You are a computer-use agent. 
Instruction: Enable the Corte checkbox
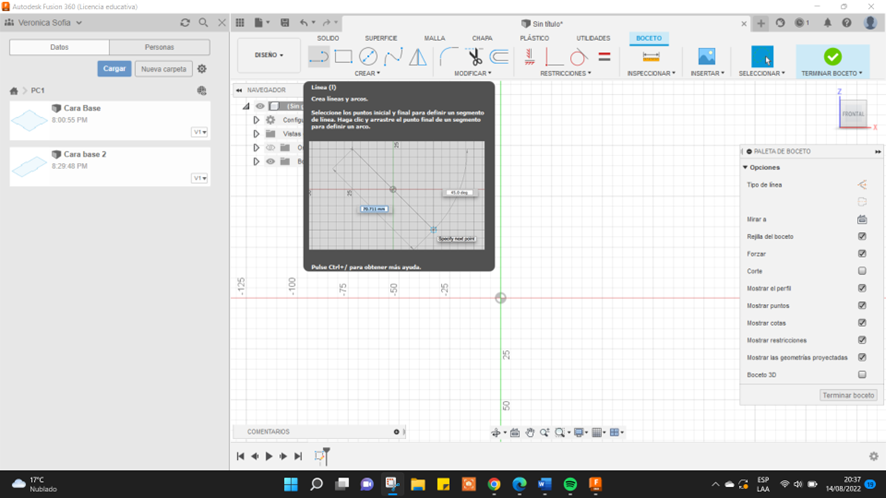point(862,271)
